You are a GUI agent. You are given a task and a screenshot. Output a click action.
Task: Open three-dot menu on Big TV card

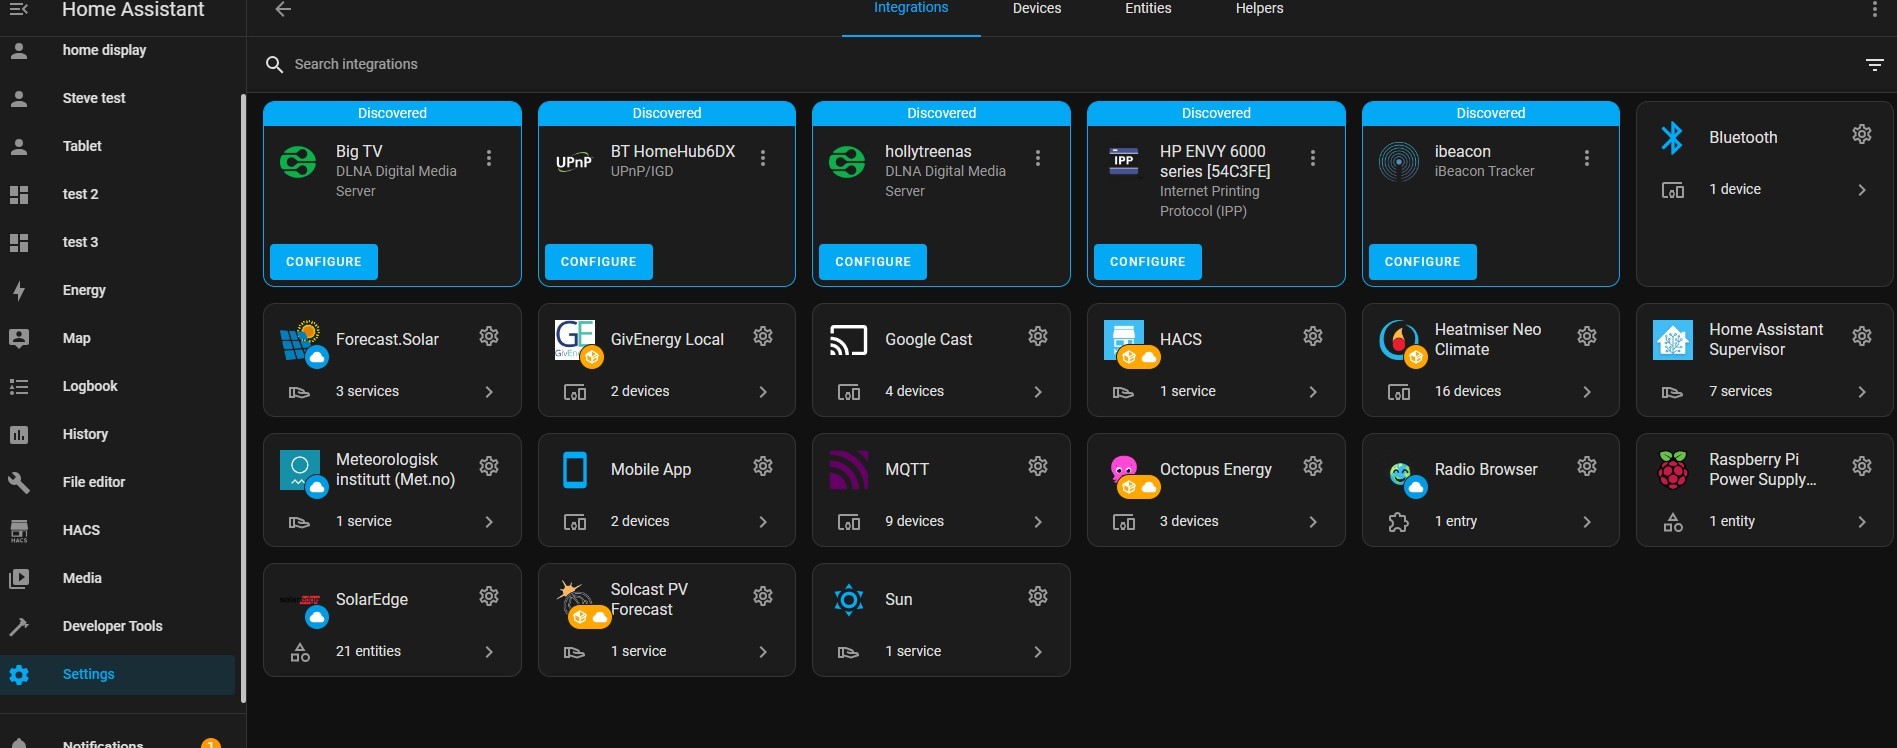489,158
